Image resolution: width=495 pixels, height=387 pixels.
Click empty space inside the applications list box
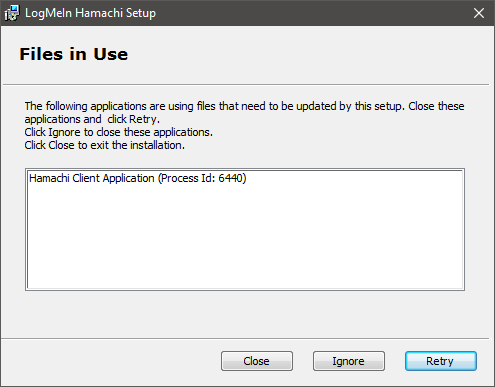click(x=245, y=240)
